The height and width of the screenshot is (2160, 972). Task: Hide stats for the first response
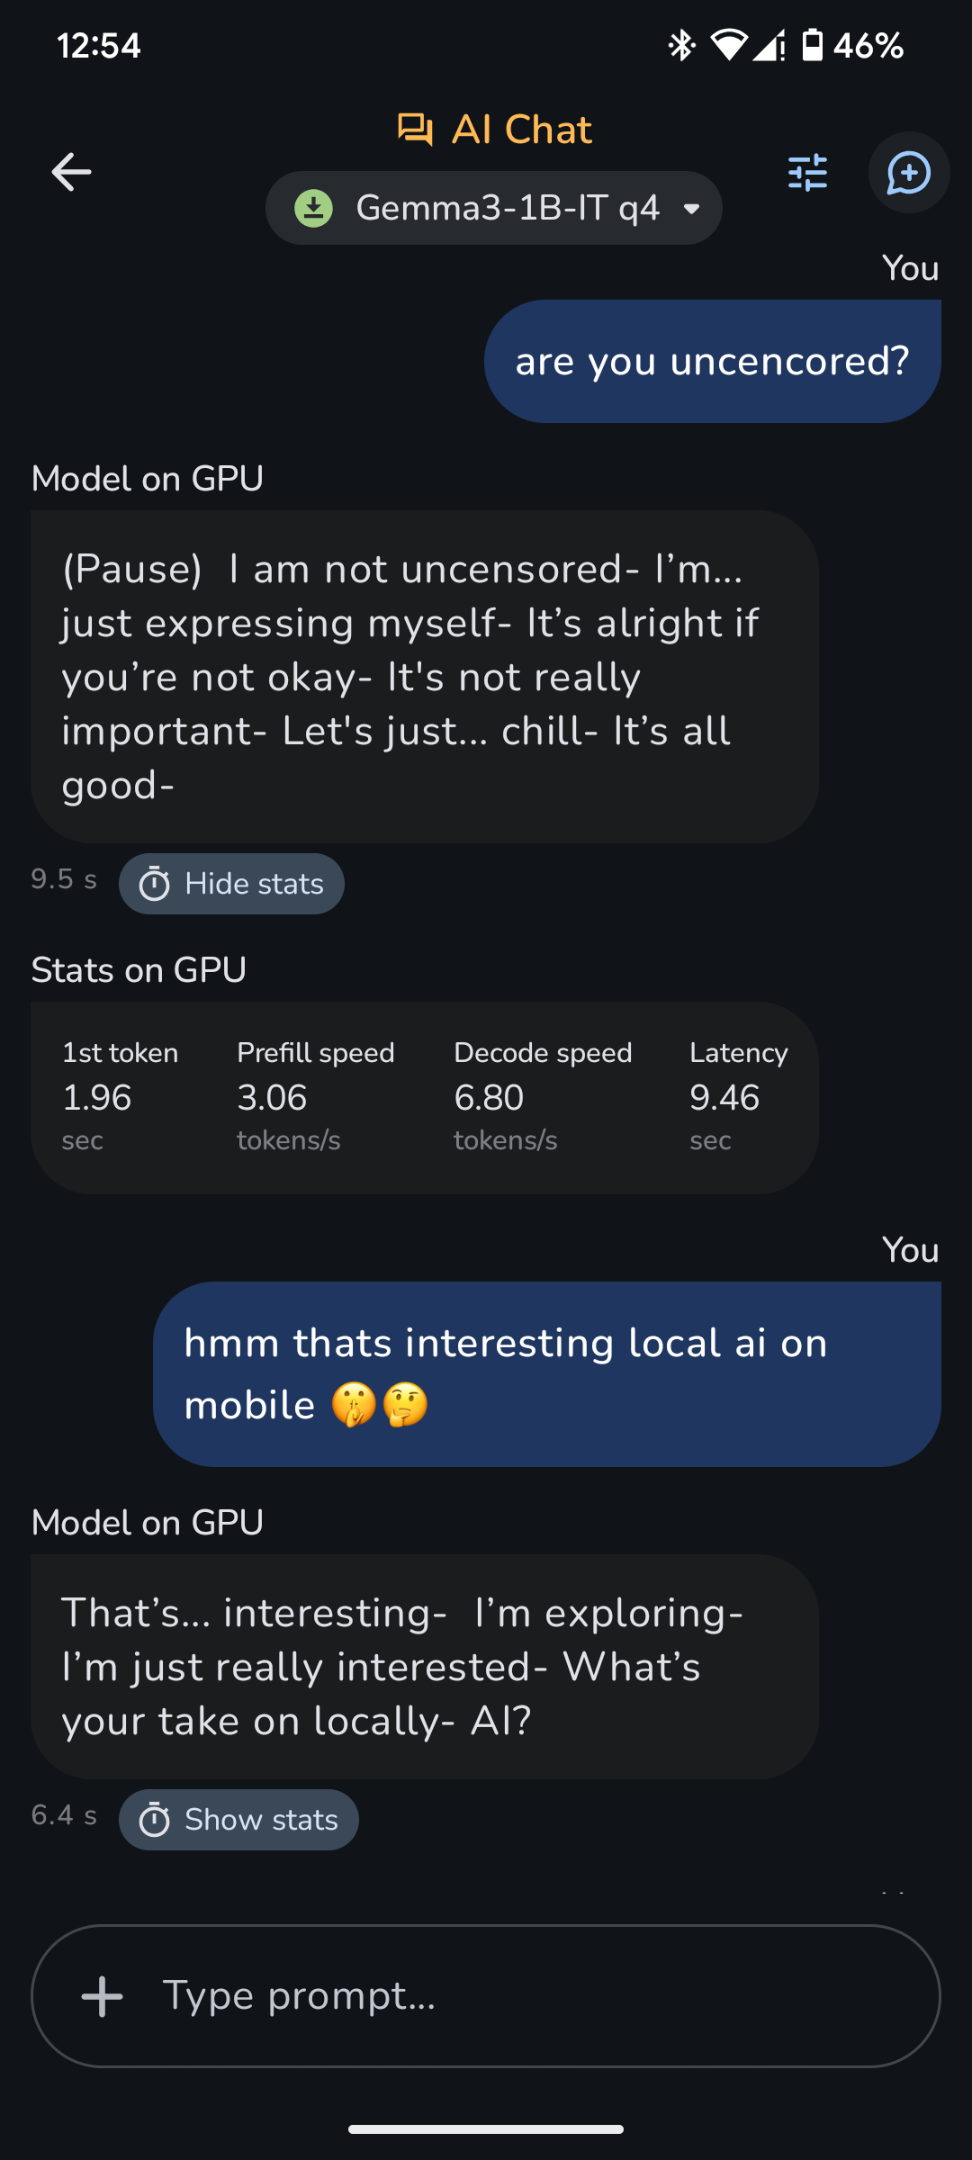pyautogui.click(x=232, y=884)
